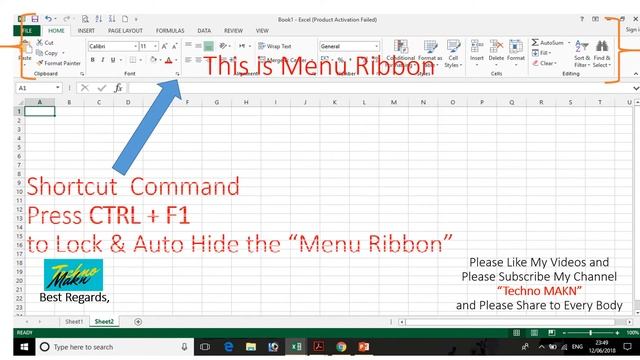The height and width of the screenshot is (360, 640).
Task: Open the Orientation text rotation tool
Action: (223, 46)
